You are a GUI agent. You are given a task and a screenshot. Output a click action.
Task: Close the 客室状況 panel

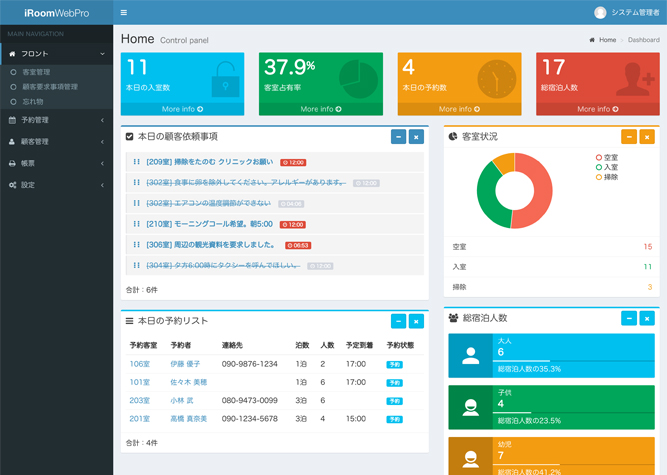(647, 137)
